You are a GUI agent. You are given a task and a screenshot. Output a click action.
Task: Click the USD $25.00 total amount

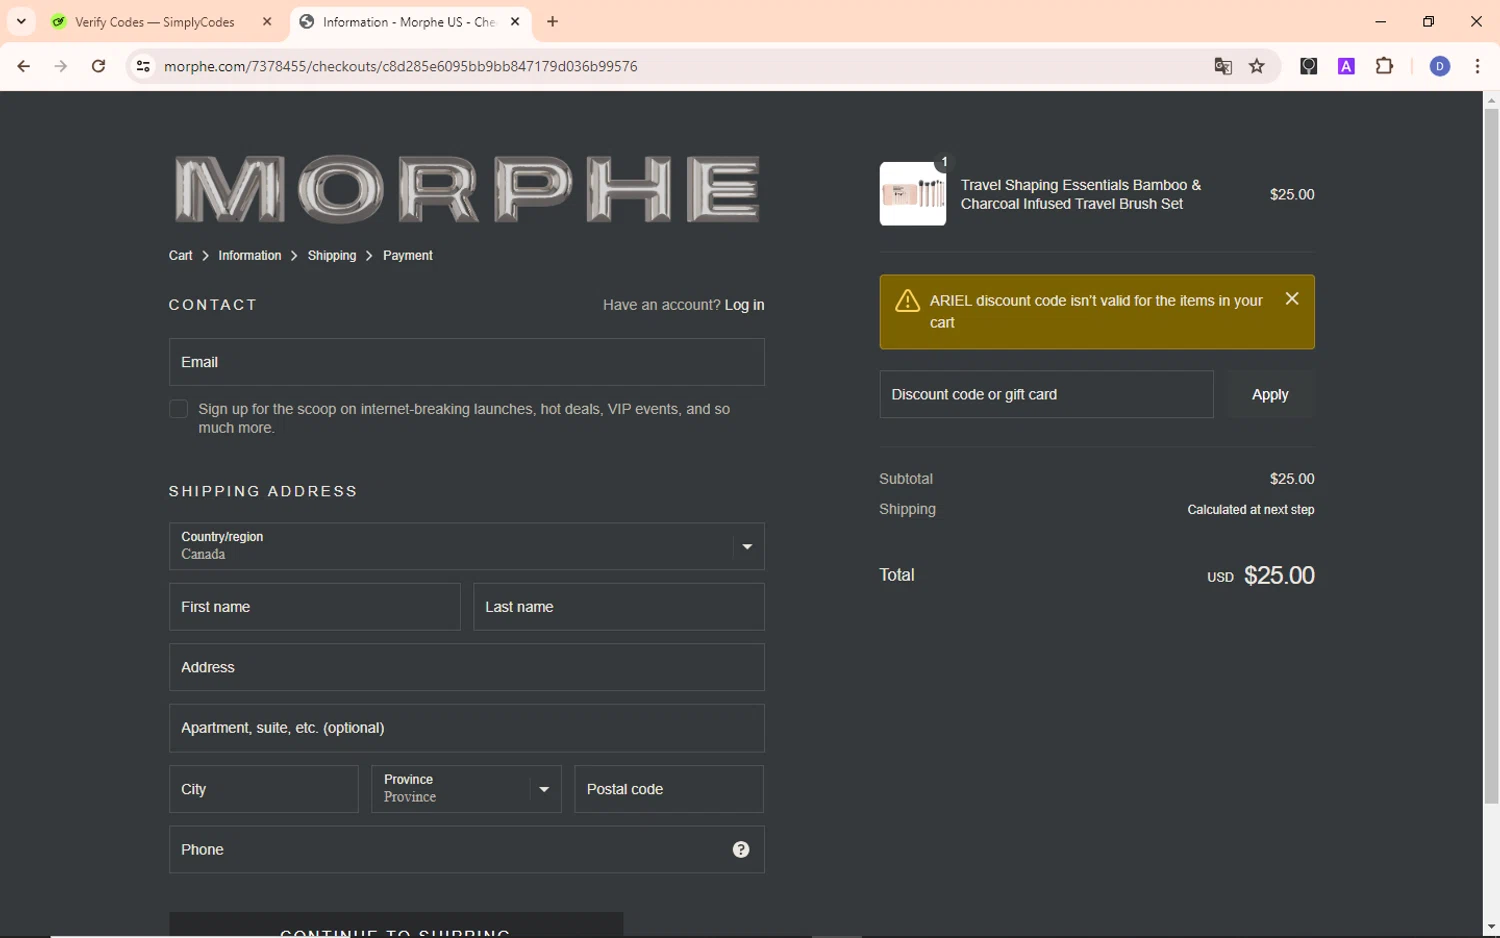(x=1261, y=575)
